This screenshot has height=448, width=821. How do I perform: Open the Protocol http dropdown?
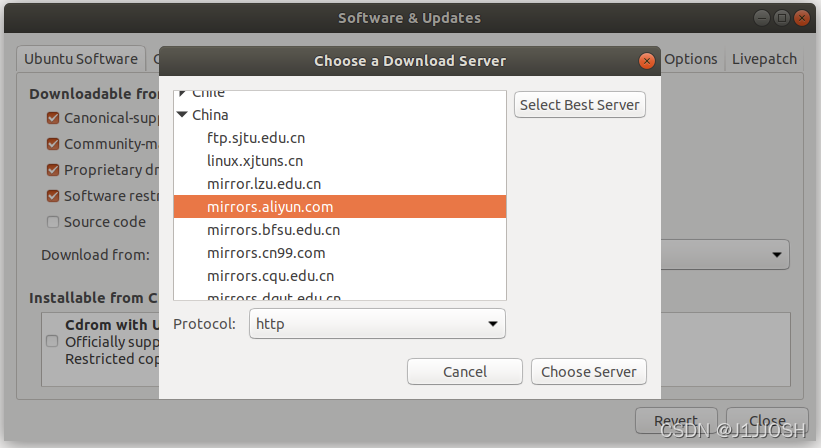(377, 323)
